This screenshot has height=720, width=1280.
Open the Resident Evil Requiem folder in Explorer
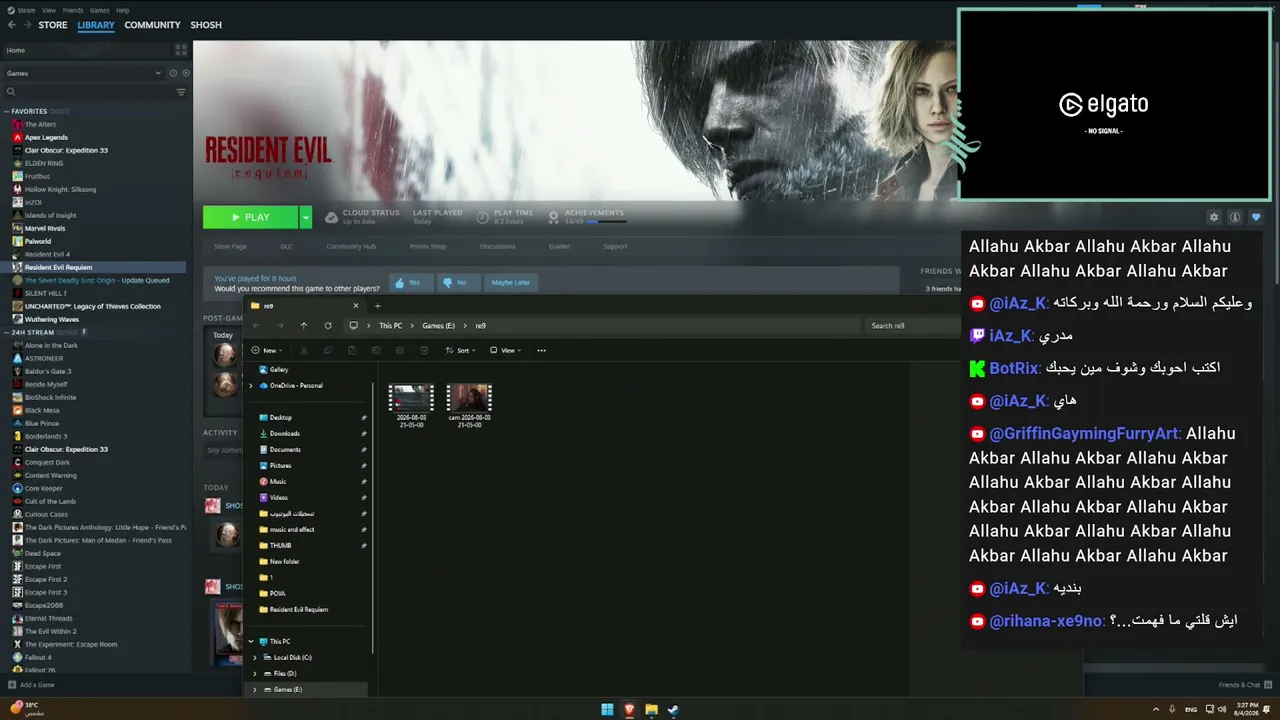299,610
